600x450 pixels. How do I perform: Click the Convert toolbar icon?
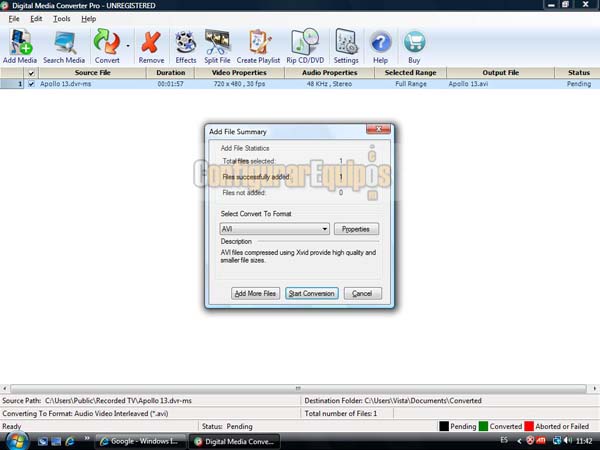point(107,47)
